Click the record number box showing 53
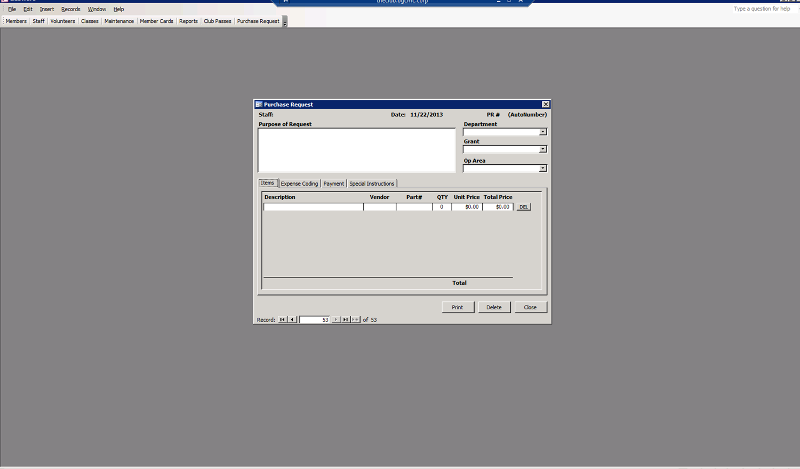Viewport: 800px width, 469px height. tap(314, 319)
